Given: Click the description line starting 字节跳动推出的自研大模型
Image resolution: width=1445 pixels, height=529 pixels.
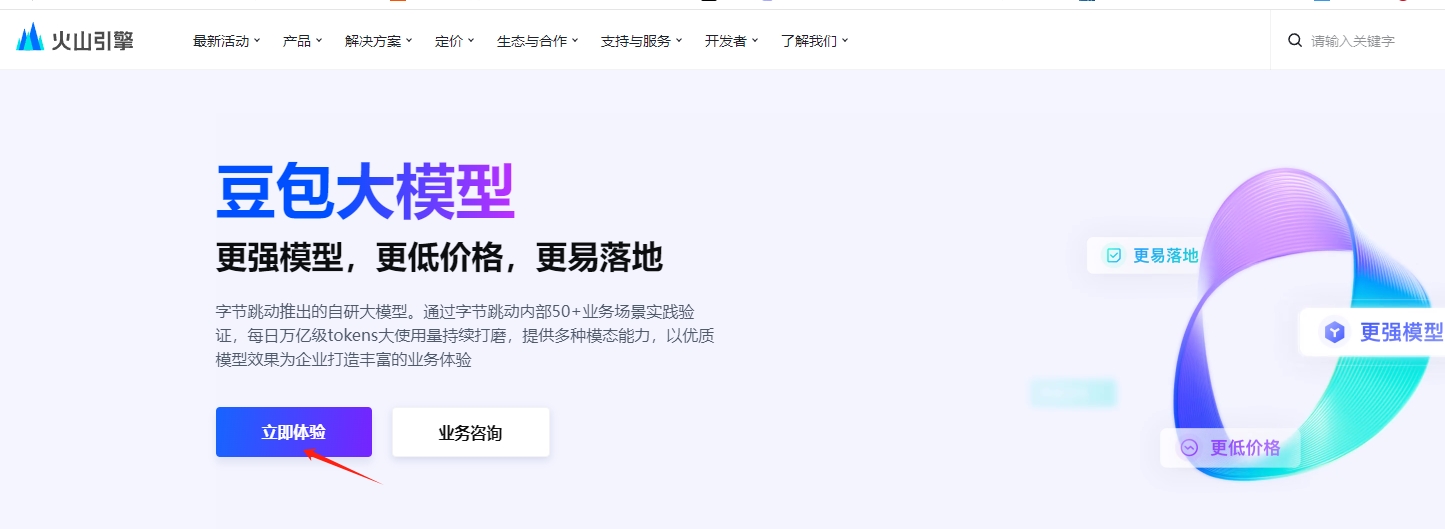Looking at the screenshot, I should [455, 310].
